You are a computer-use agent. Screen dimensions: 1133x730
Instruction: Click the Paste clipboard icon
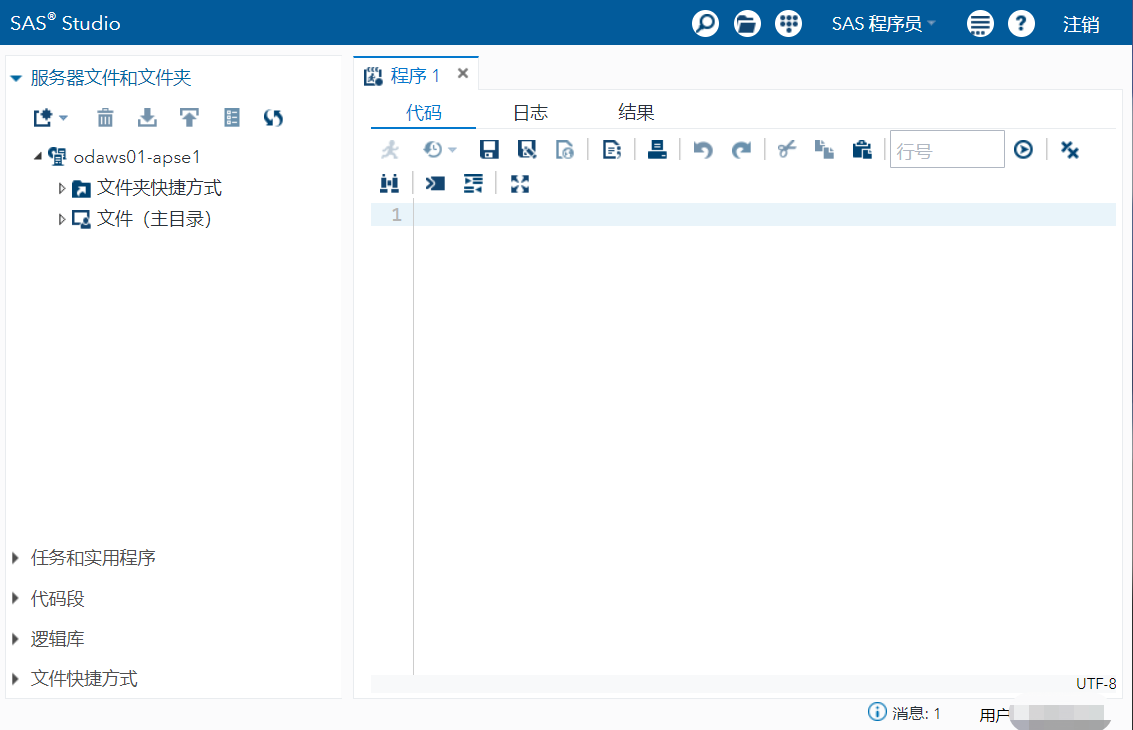point(862,150)
